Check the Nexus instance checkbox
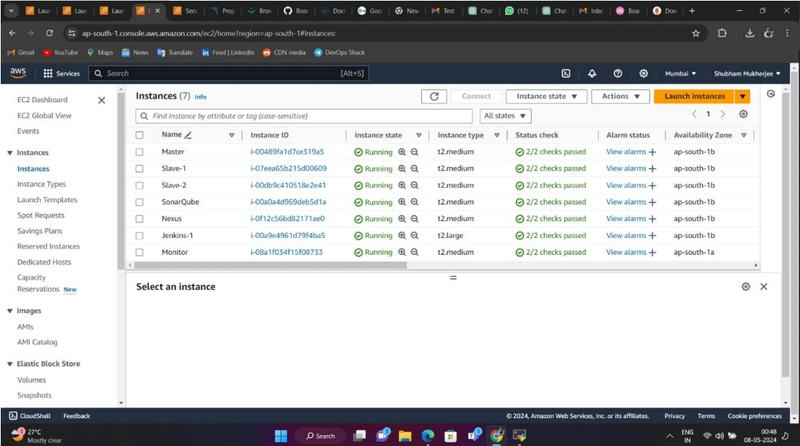800x446 pixels. [x=139, y=219]
